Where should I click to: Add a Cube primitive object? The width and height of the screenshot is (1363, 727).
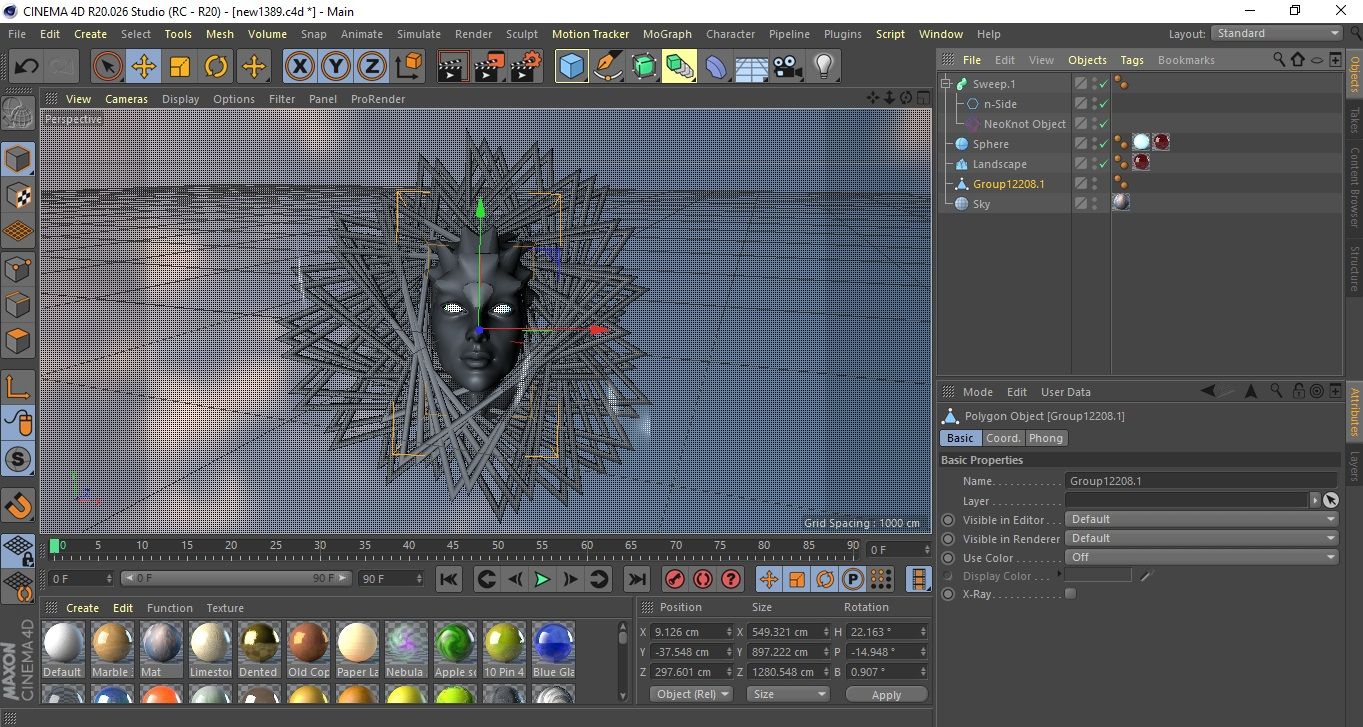click(x=571, y=67)
